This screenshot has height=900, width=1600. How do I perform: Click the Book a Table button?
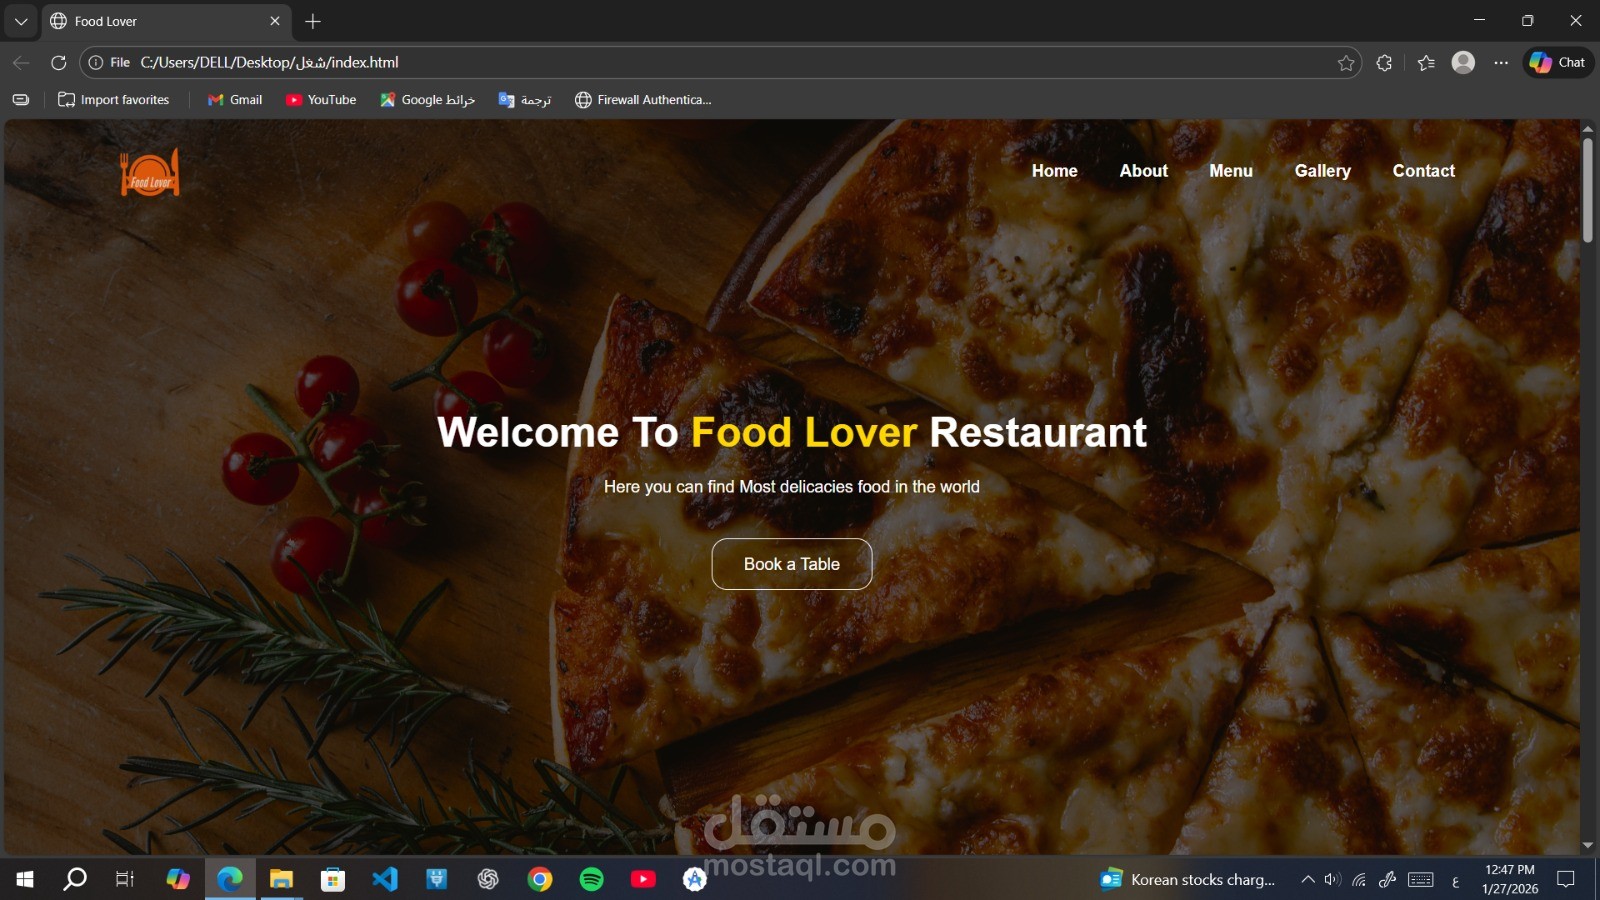[x=791, y=564]
